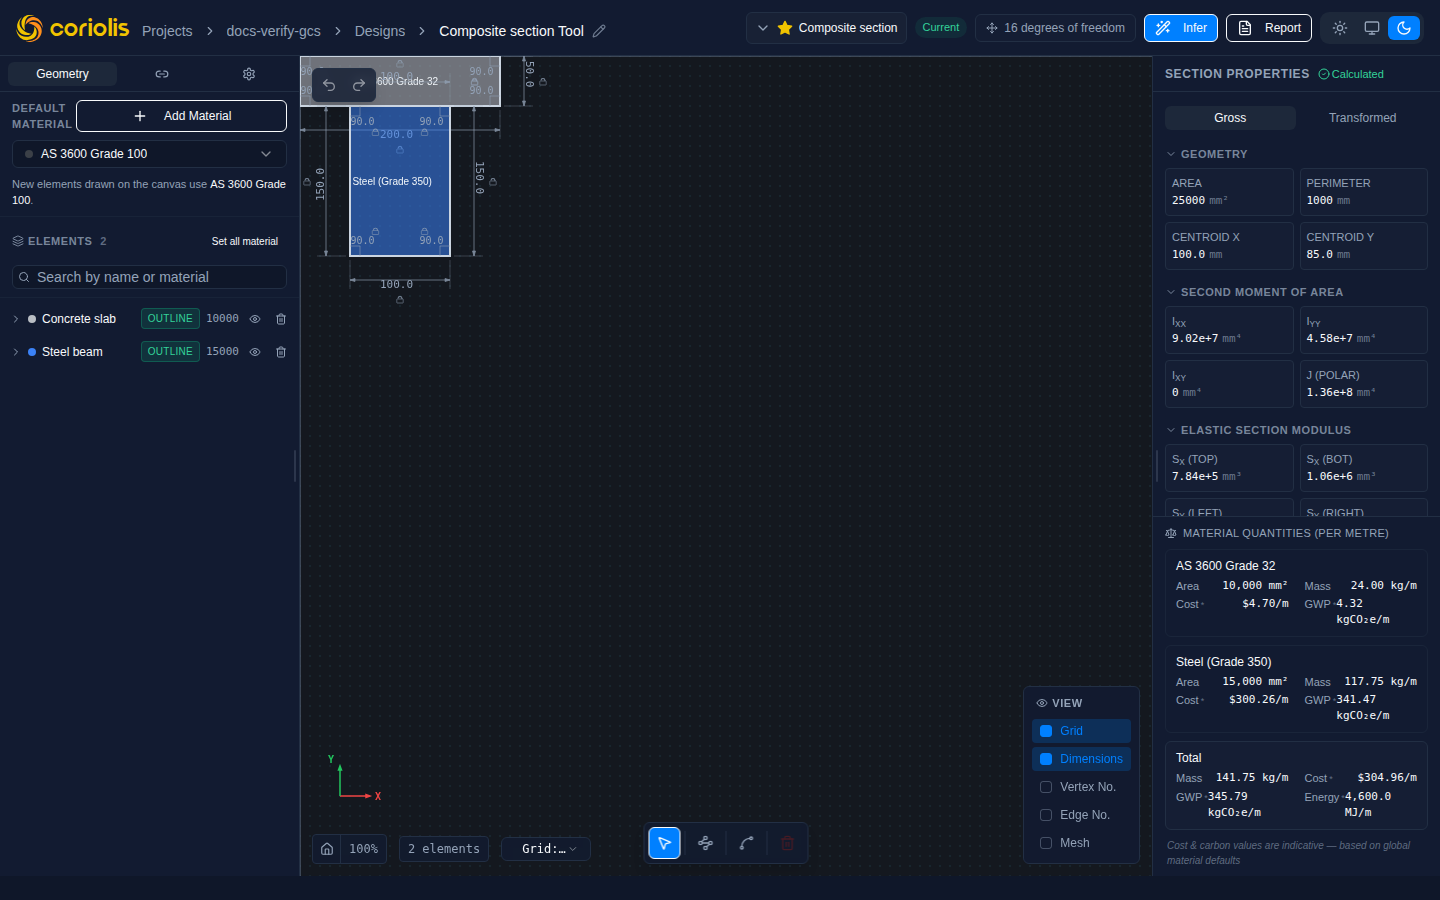Click the 2 elements counter
This screenshot has height=900, width=1440.
coord(444,849)
